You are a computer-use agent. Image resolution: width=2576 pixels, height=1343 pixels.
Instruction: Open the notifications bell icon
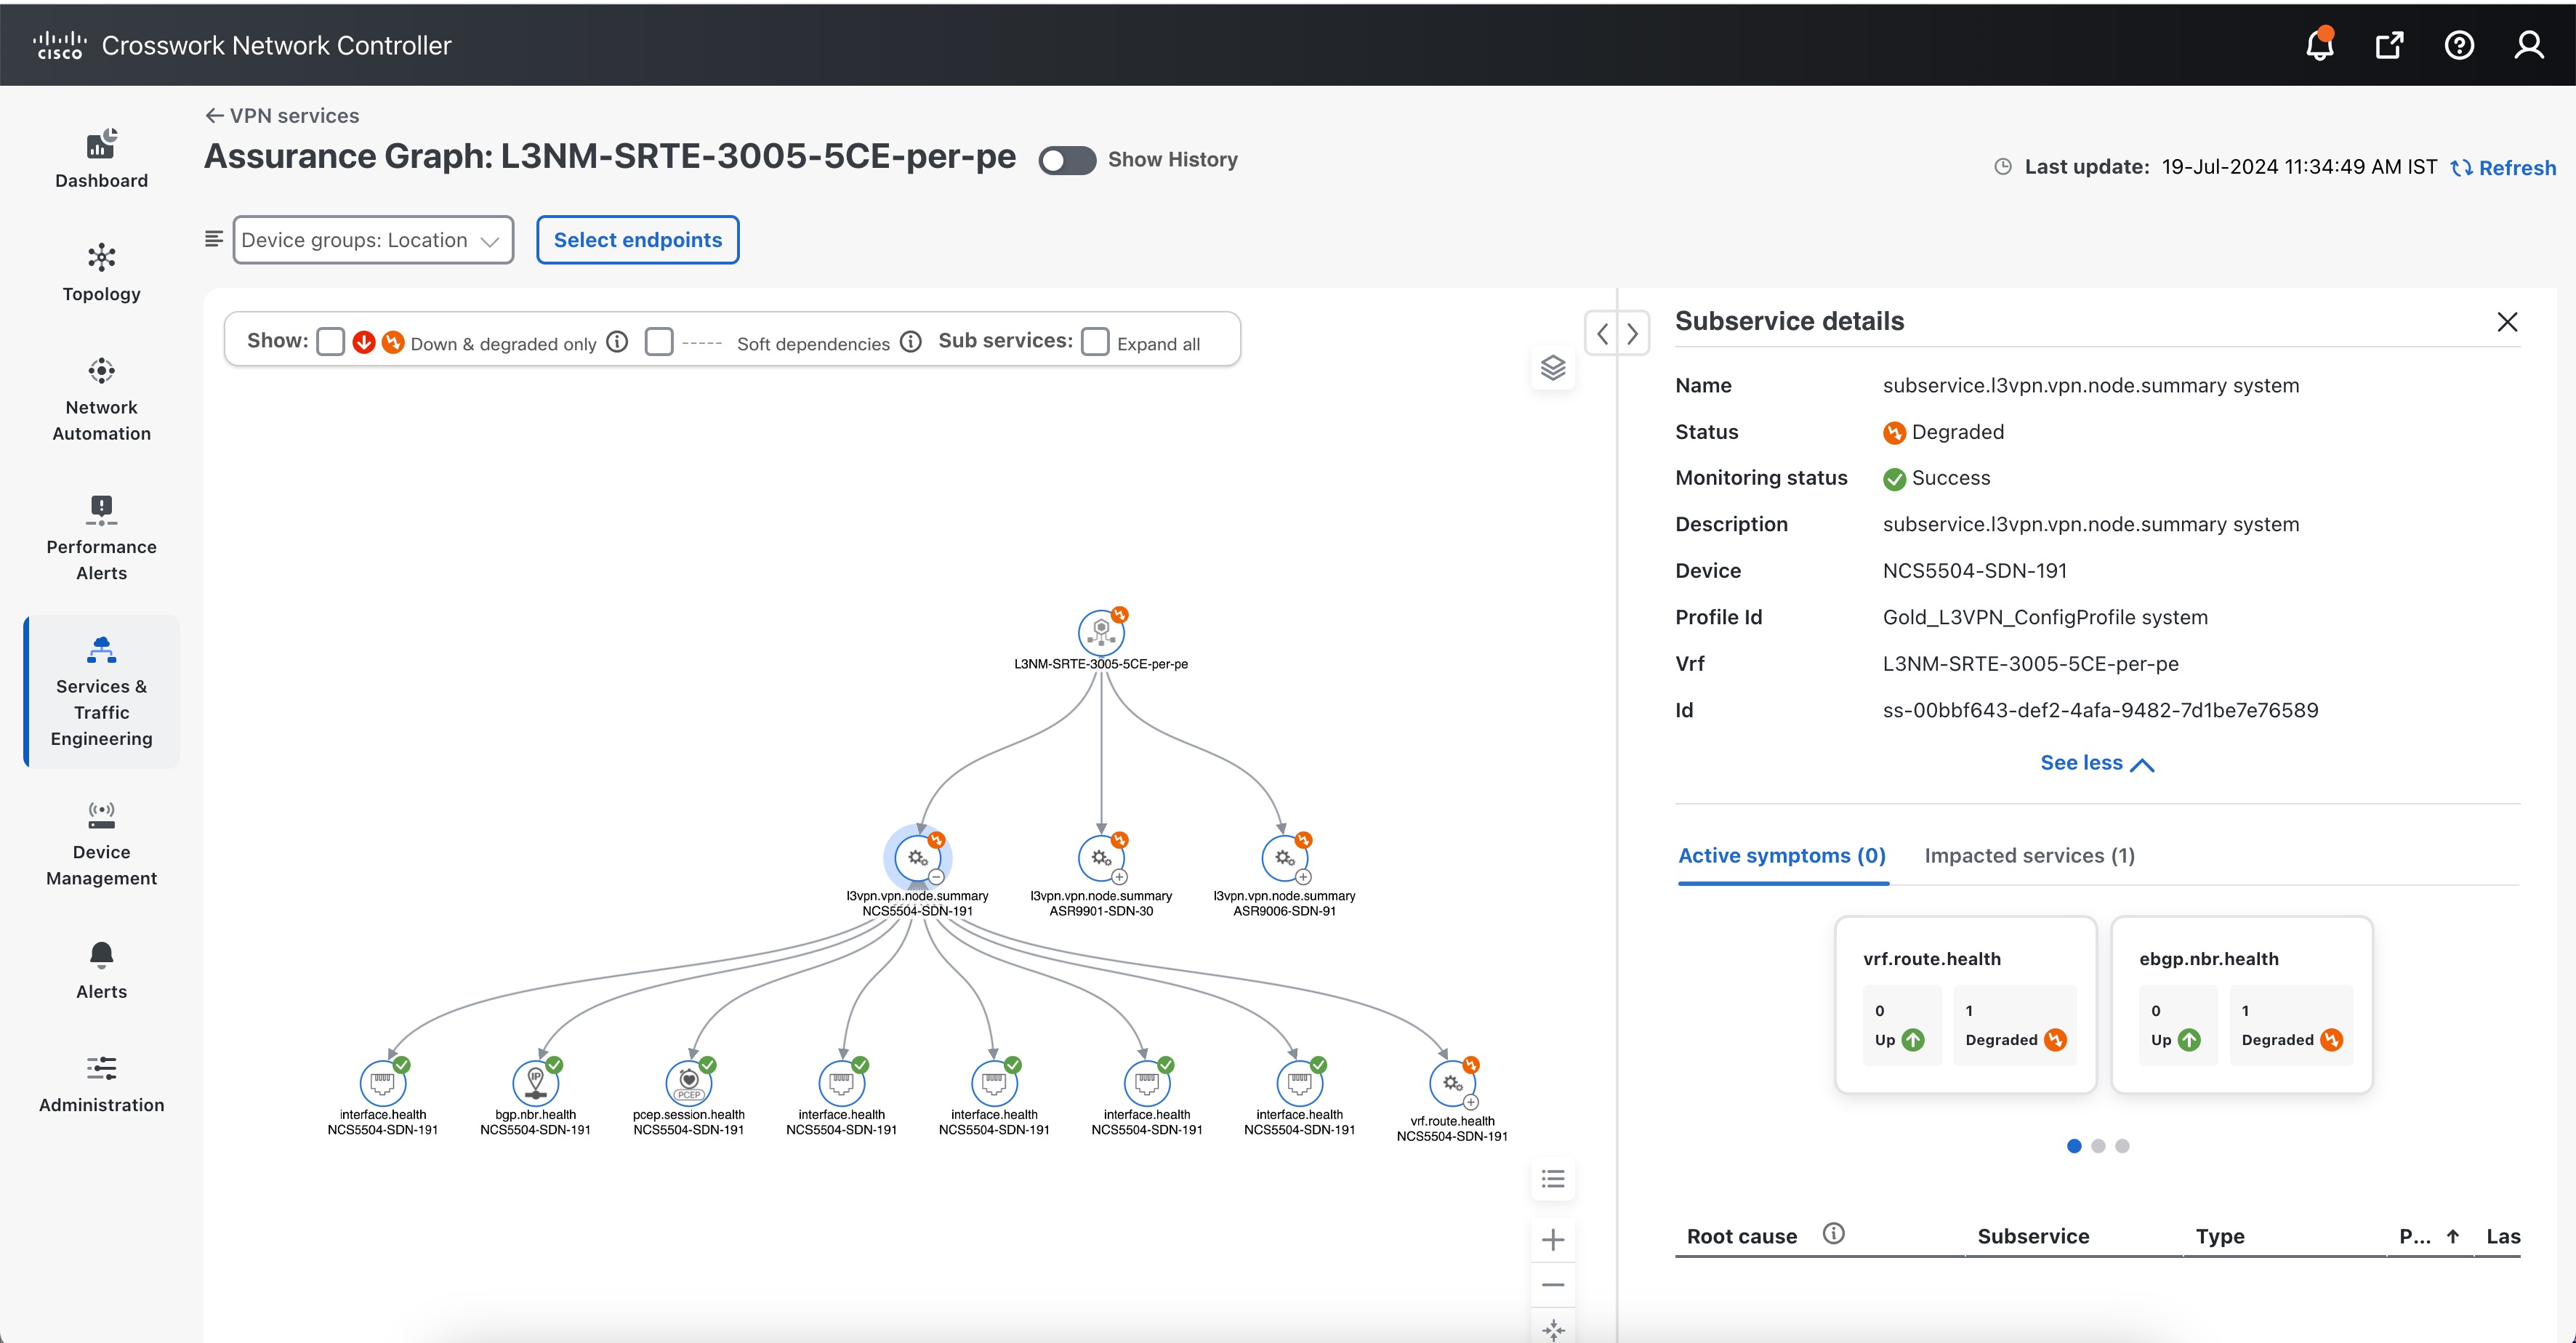click(x=2319, y=45)
